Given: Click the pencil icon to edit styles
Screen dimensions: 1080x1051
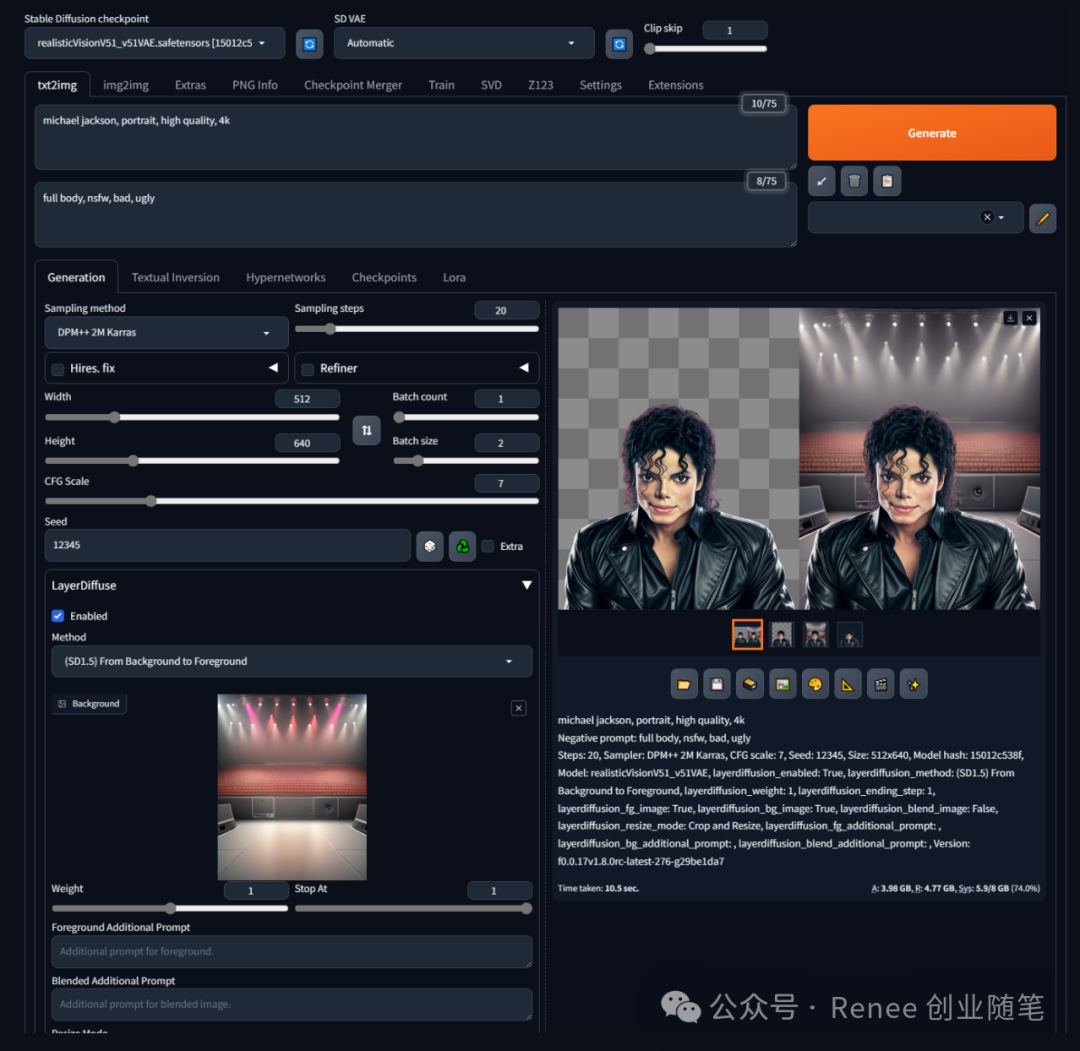Looking at the screenshot, I should (x=1042, y=218).
